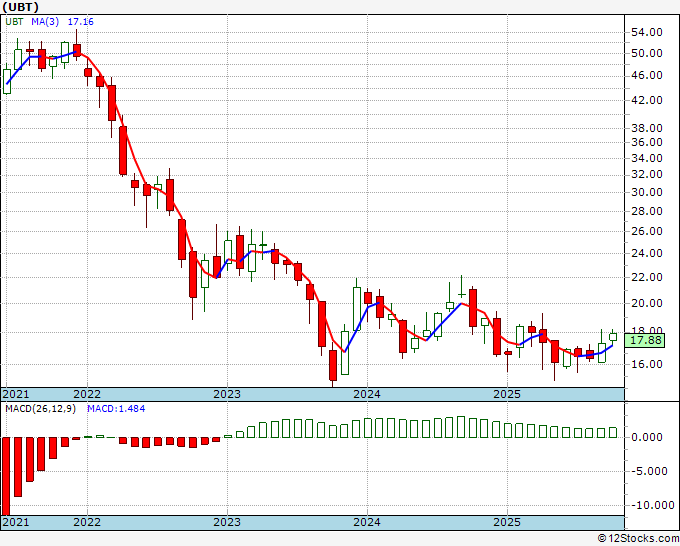Click the (UBT) ticker title
Viewport: 680px width, 546px height.
[20, 7]
